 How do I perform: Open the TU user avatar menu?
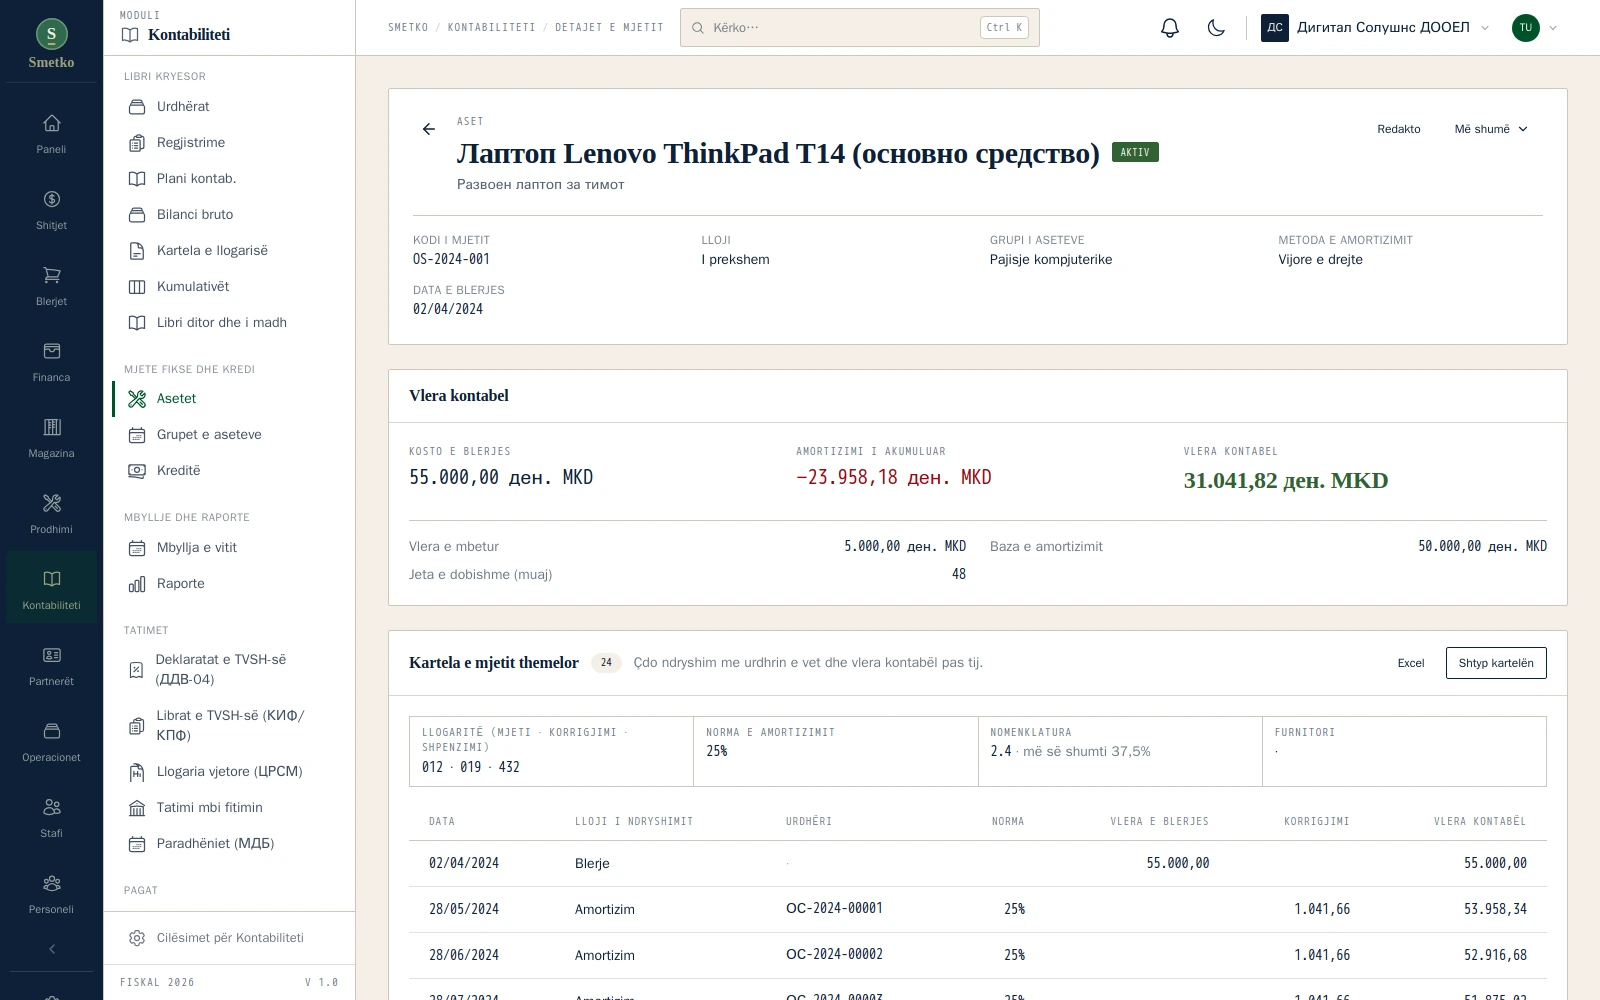tap(1535, 28)
